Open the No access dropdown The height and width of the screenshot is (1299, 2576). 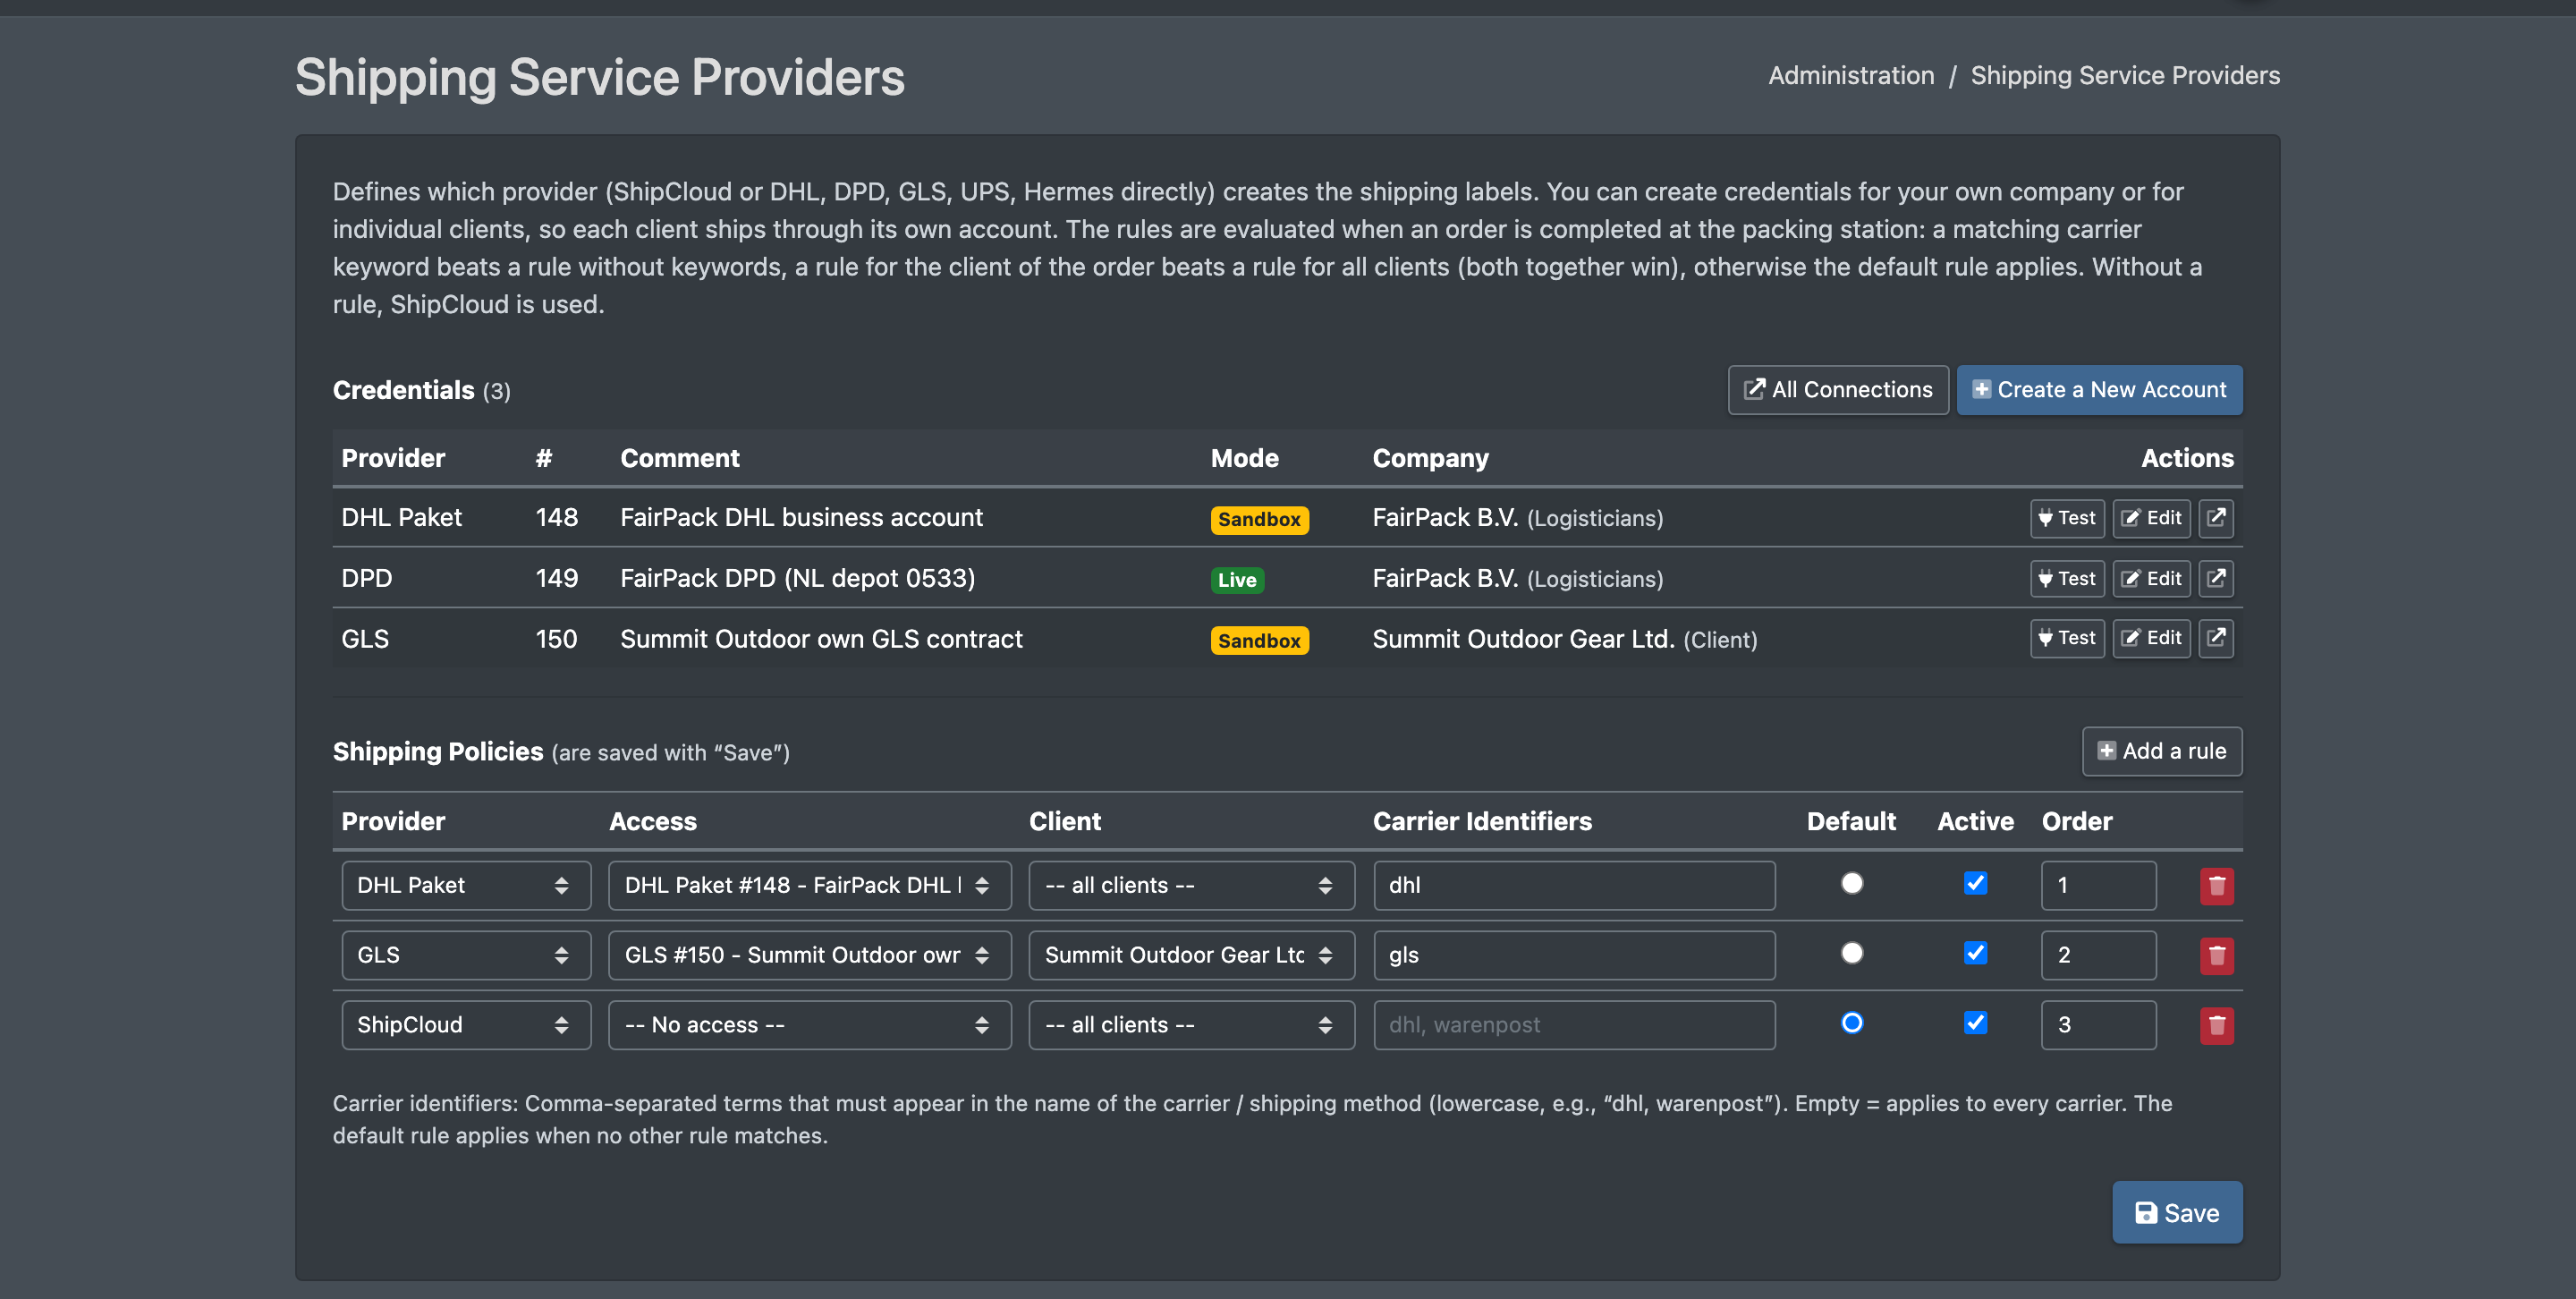[x=810, y=1025]
